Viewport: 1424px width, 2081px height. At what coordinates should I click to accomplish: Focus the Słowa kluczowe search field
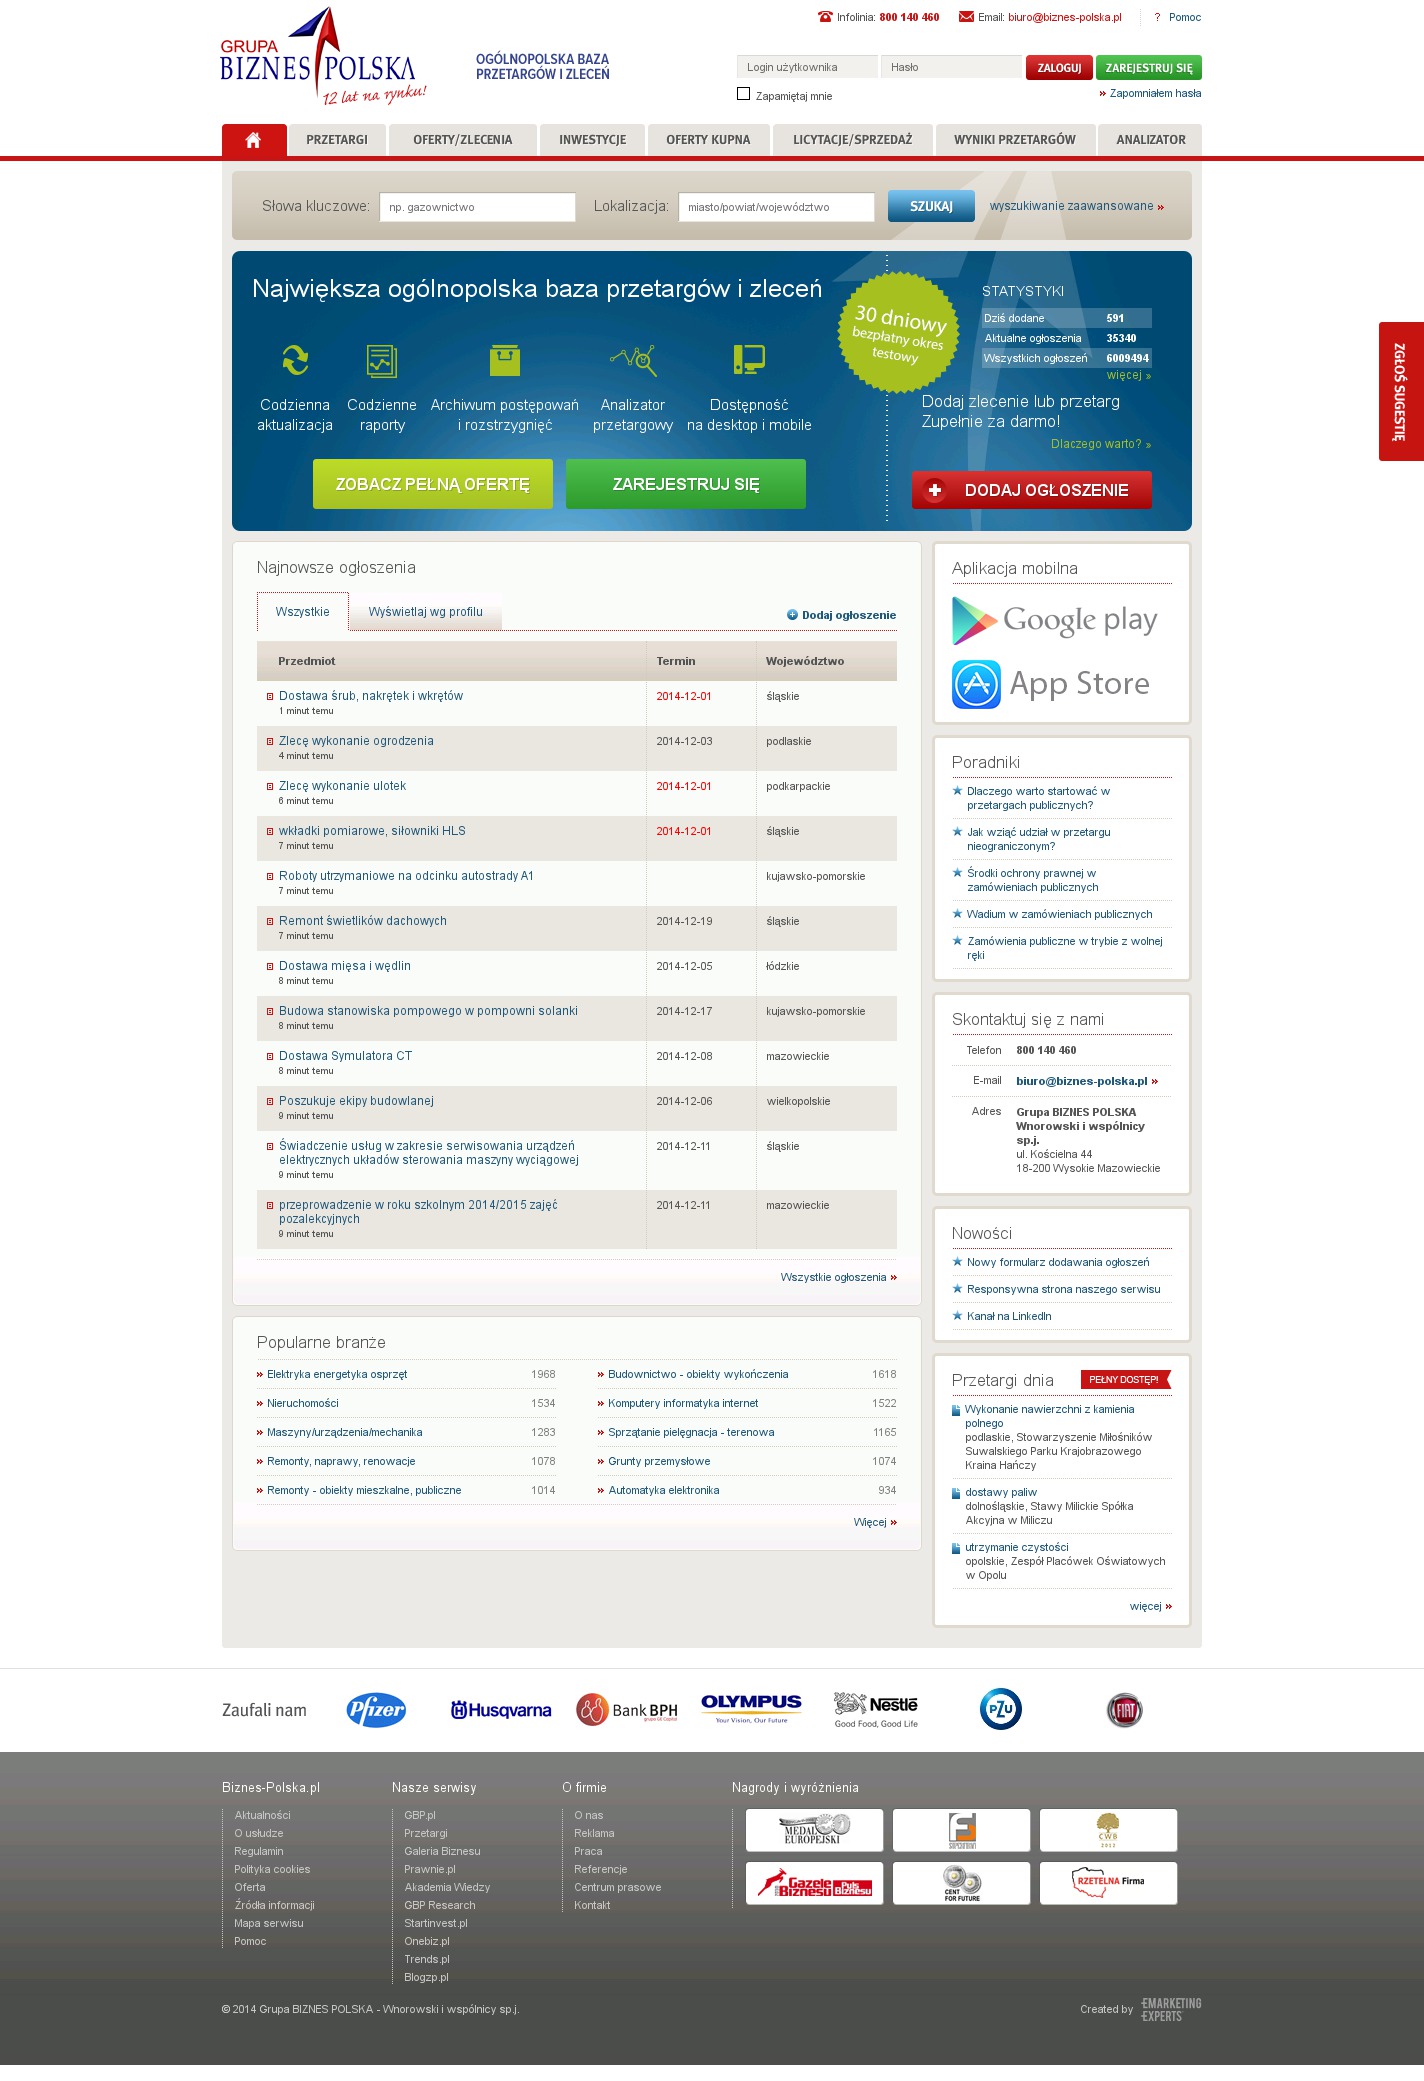point(477,207)
